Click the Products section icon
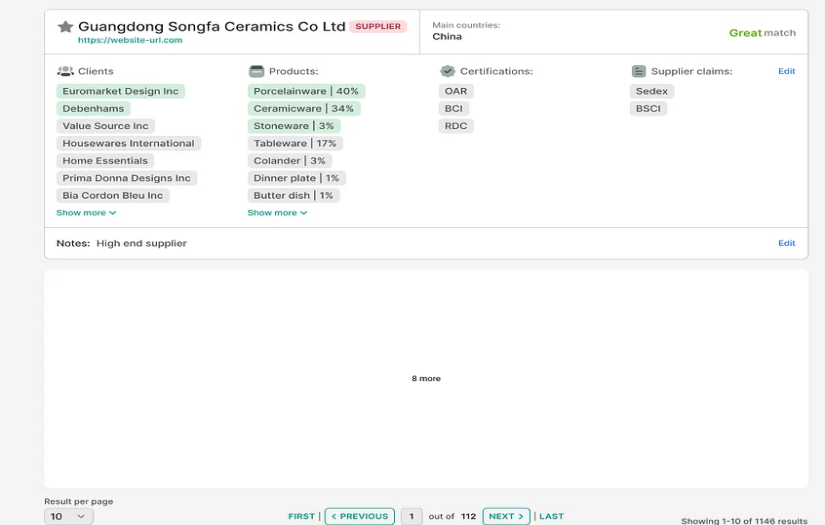Screen dimensions: 825x525 [x=256, y=71]
